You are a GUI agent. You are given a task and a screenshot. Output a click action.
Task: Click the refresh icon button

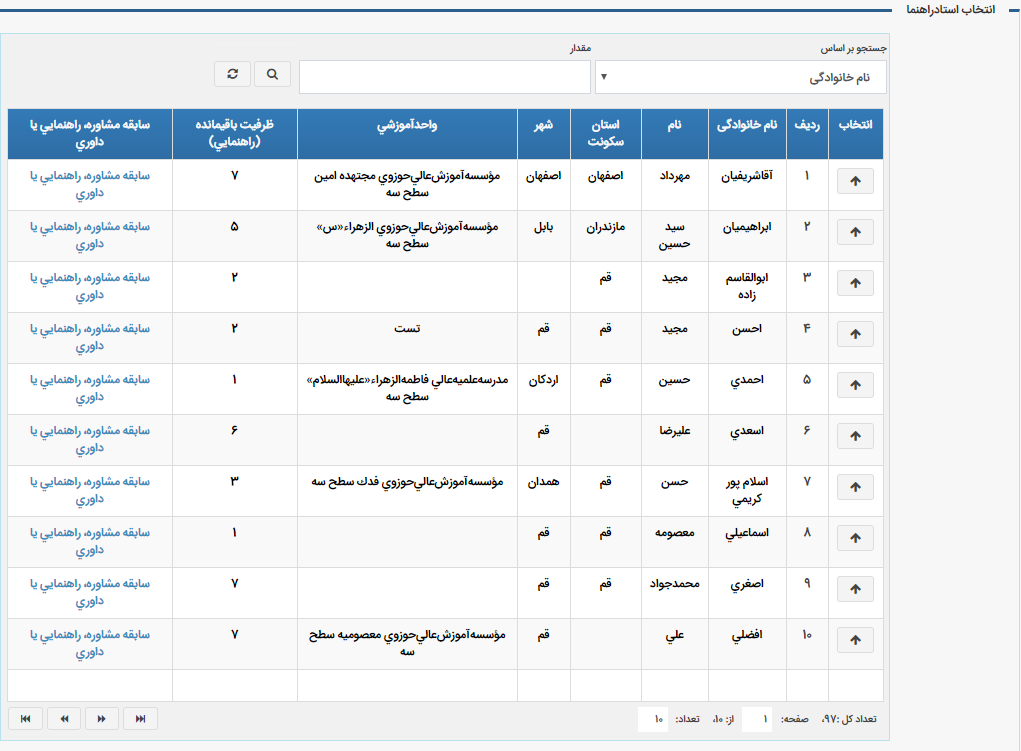pyautogui.click(x=232, y=74)
